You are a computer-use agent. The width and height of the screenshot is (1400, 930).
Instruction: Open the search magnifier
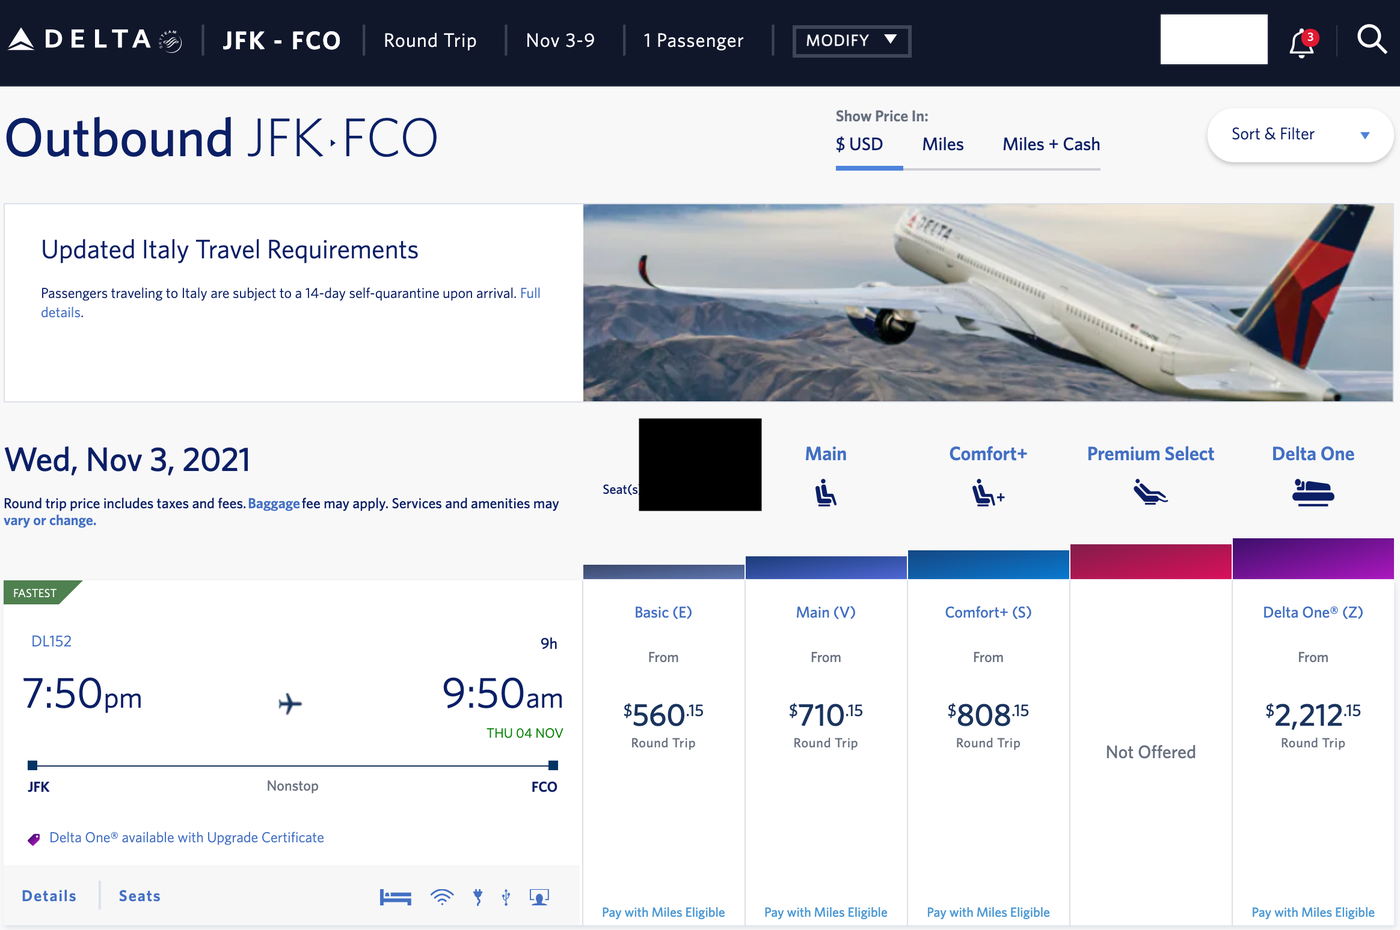click(1374, 38)
